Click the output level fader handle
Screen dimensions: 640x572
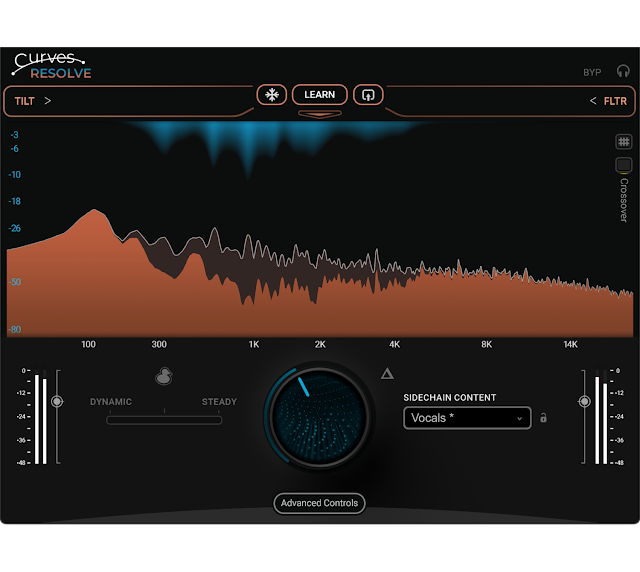coord(584,401)
